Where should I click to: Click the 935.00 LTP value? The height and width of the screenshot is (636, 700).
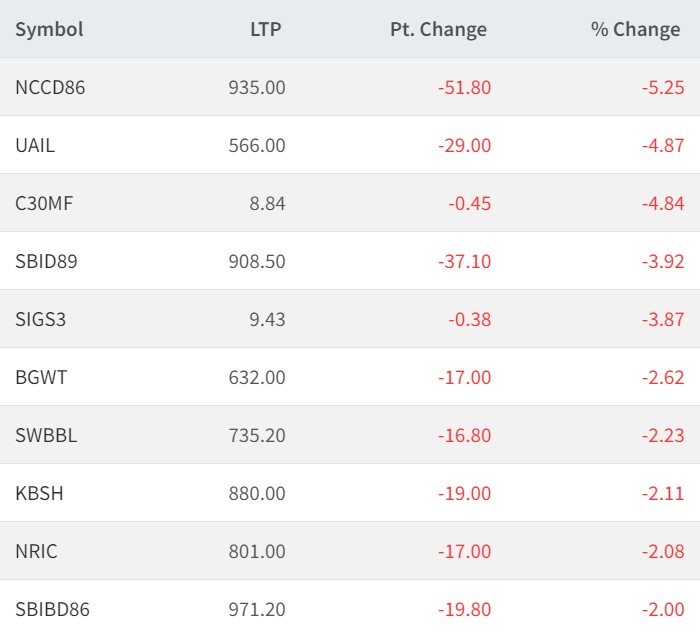click(x=257, y=87)
